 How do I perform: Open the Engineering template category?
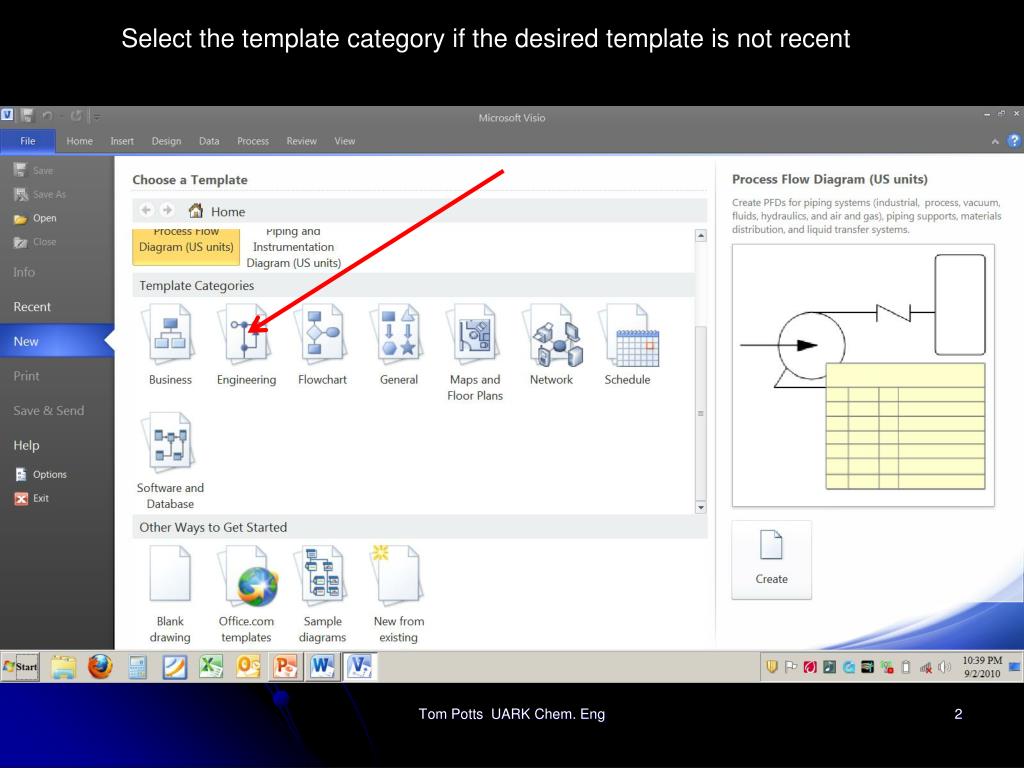pos(246,345)
